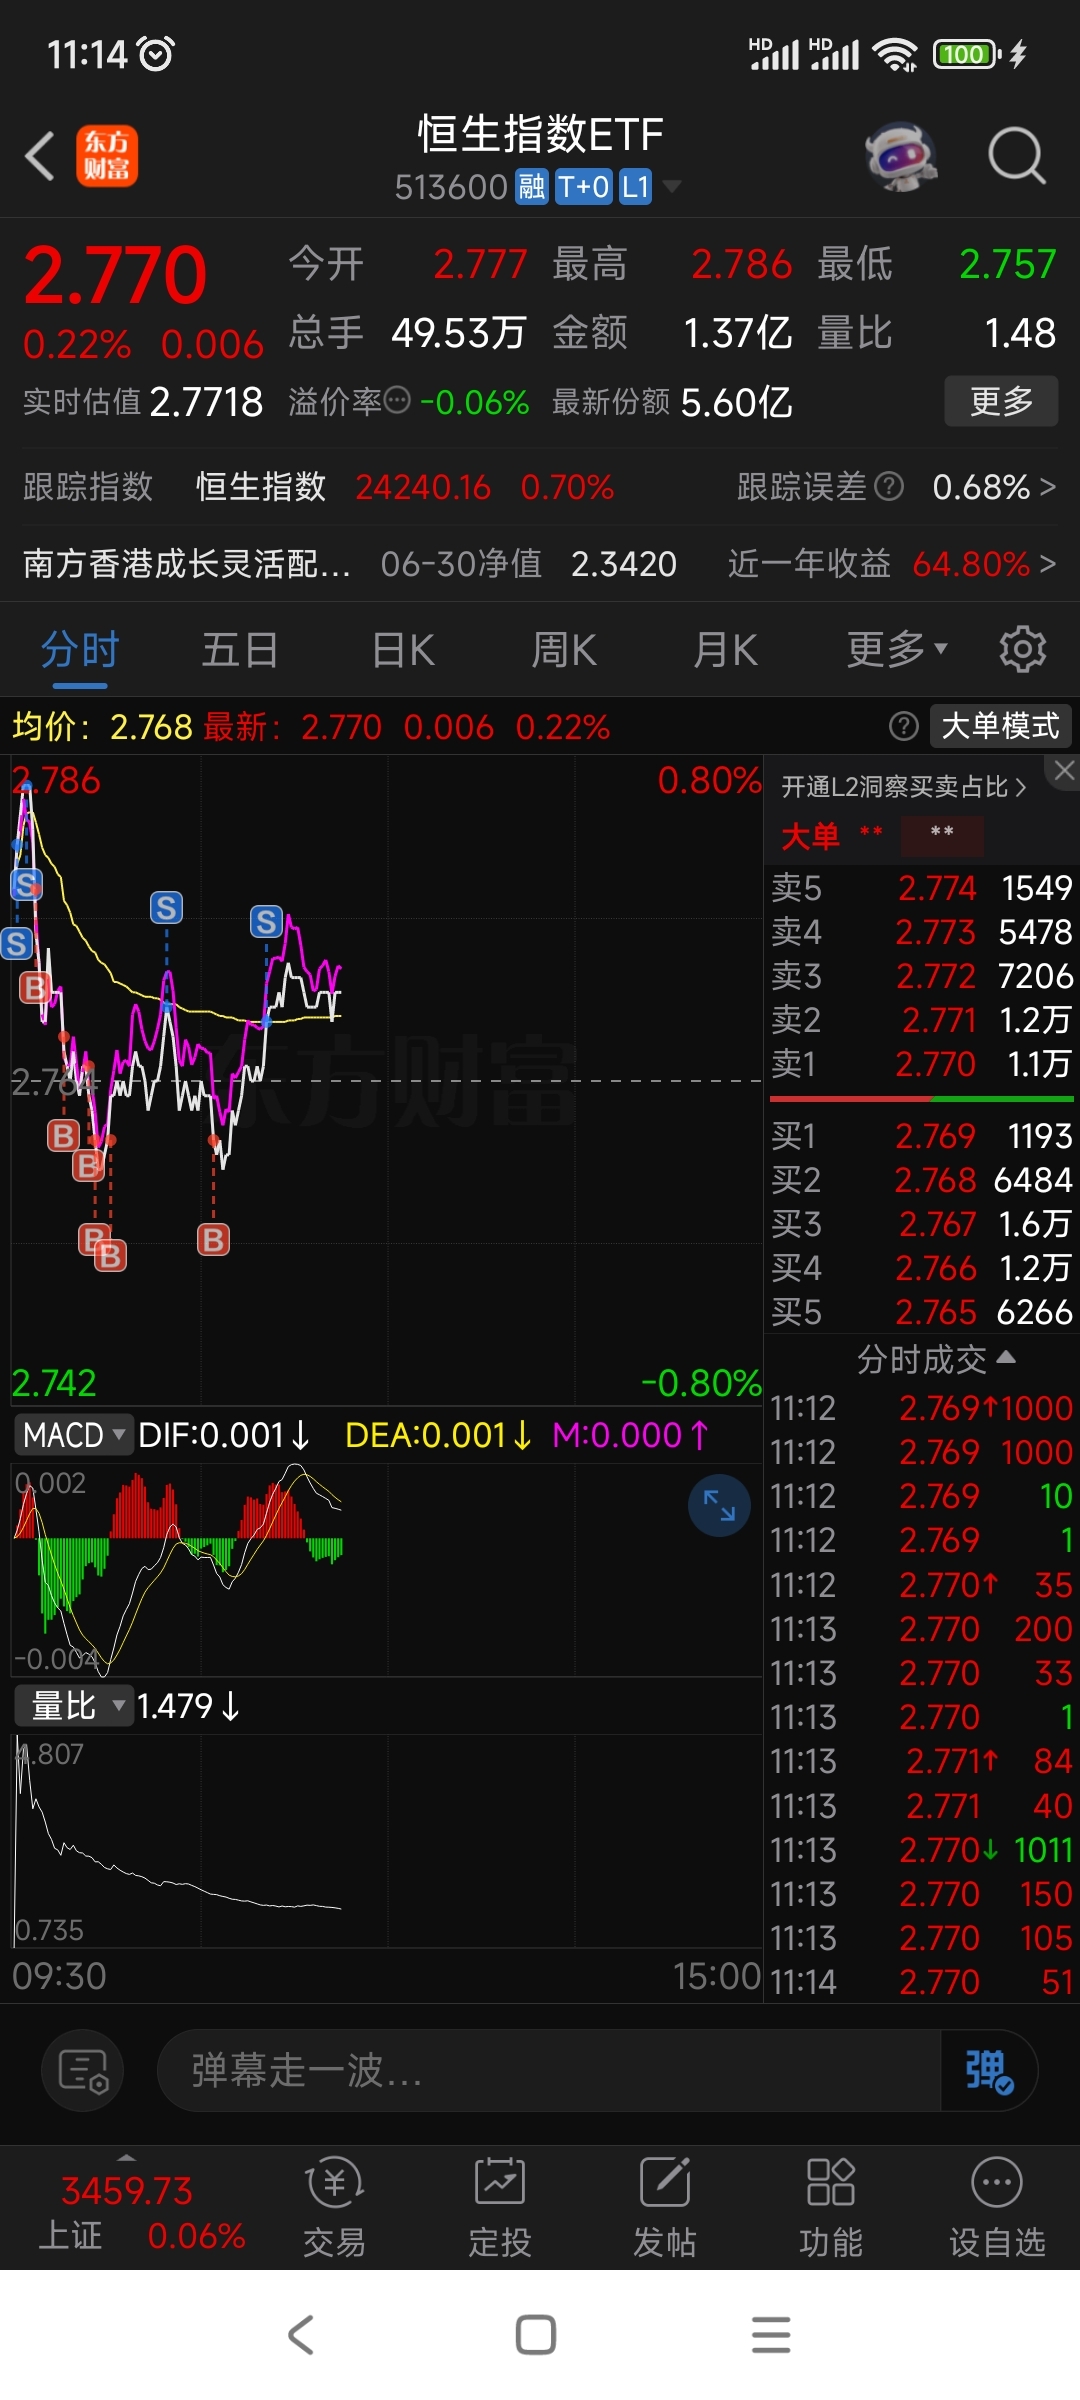
Task: Select 卖1 row at 2.770
Action: click(x=922, y=1064)
